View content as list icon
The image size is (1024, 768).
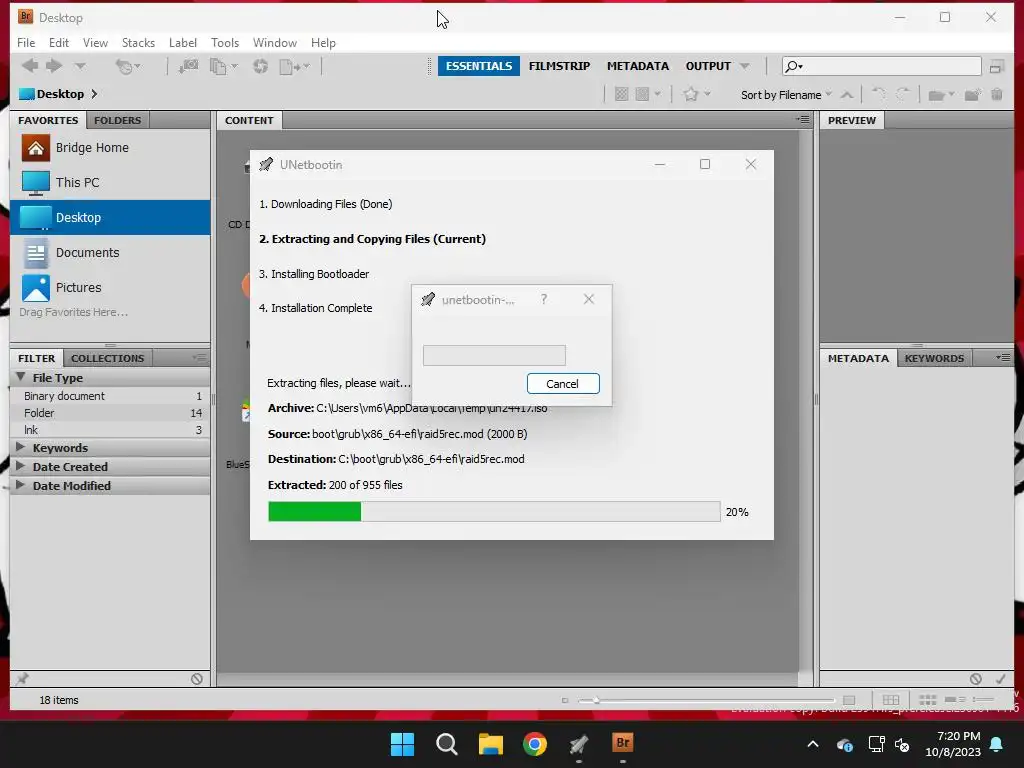983,700
